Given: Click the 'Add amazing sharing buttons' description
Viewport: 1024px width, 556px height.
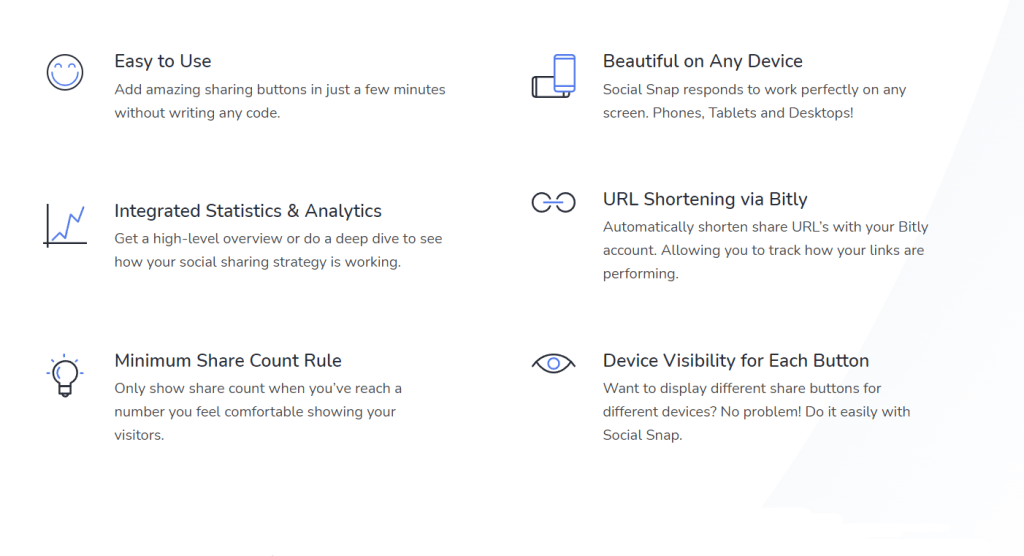Looking at the screenshot, I should (x=280, y=101).
